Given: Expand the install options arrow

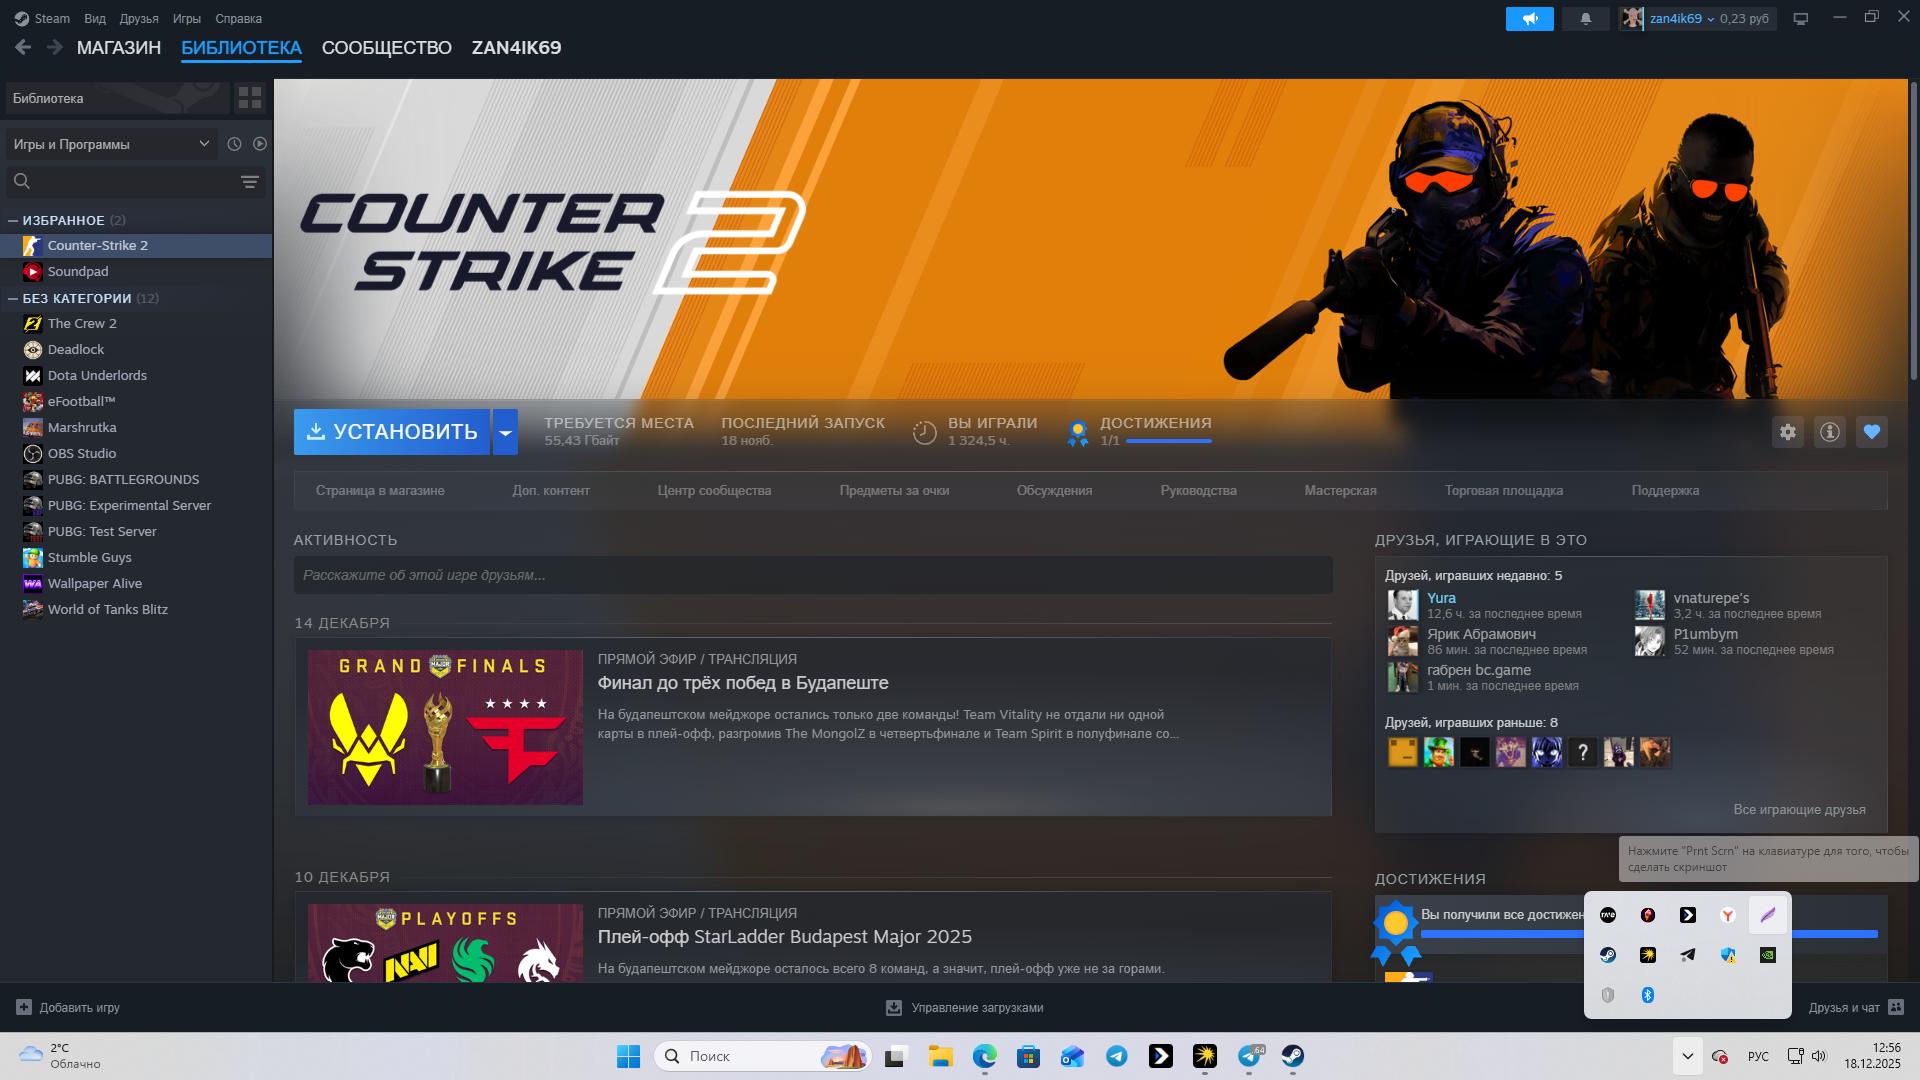Looking at the screenshot, I should (x=505, y=432).
